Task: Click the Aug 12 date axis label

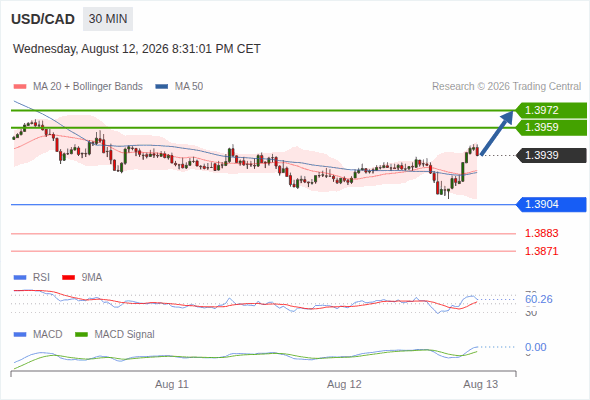Action: pyautogui.click(x=344, y=385)
